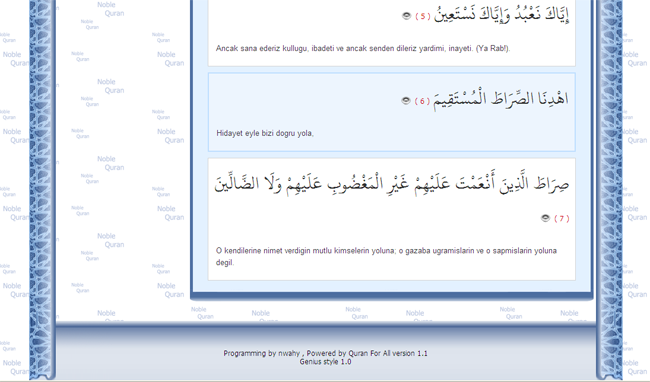Click the eye icon next to verse 6

pos(406,101)
